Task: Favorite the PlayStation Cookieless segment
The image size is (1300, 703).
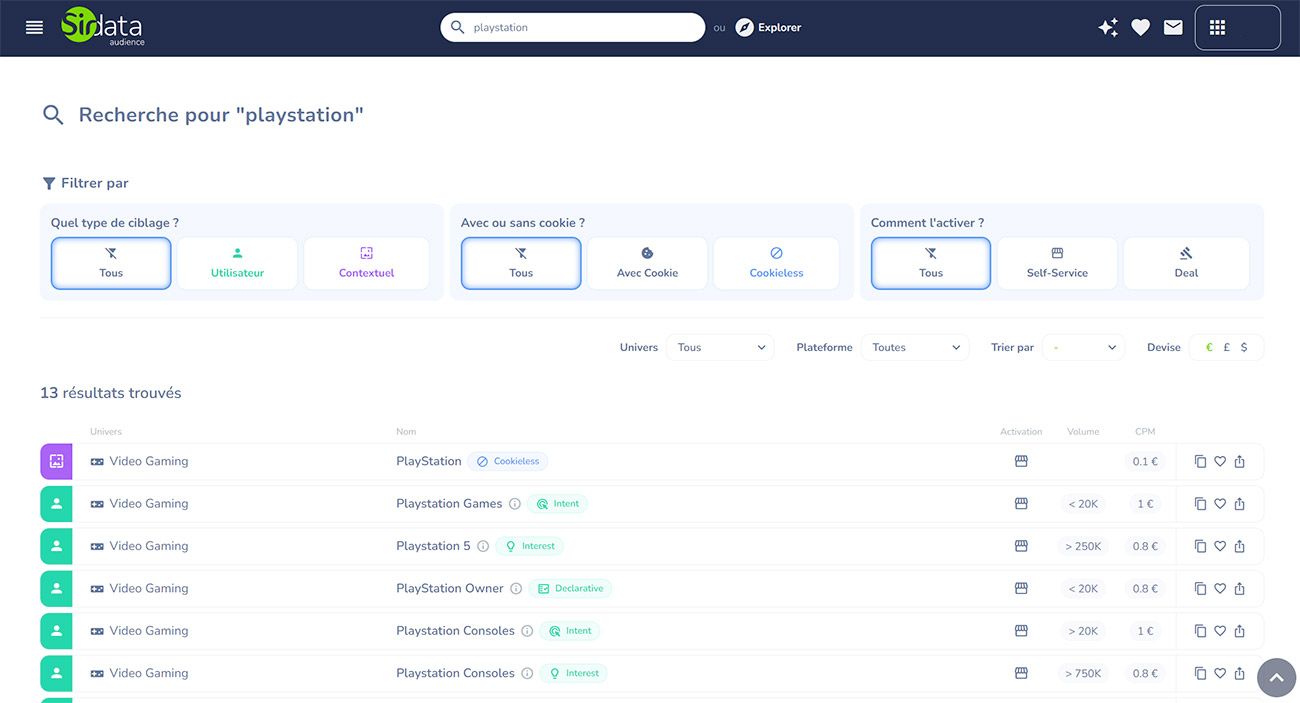Action: pos(1220,462)
